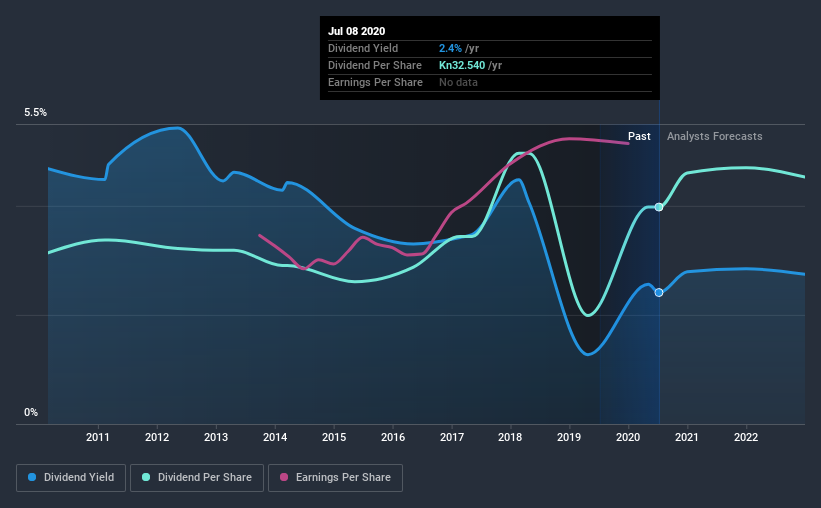Click the 2018 x-axis label

click(x=510, y=437)
